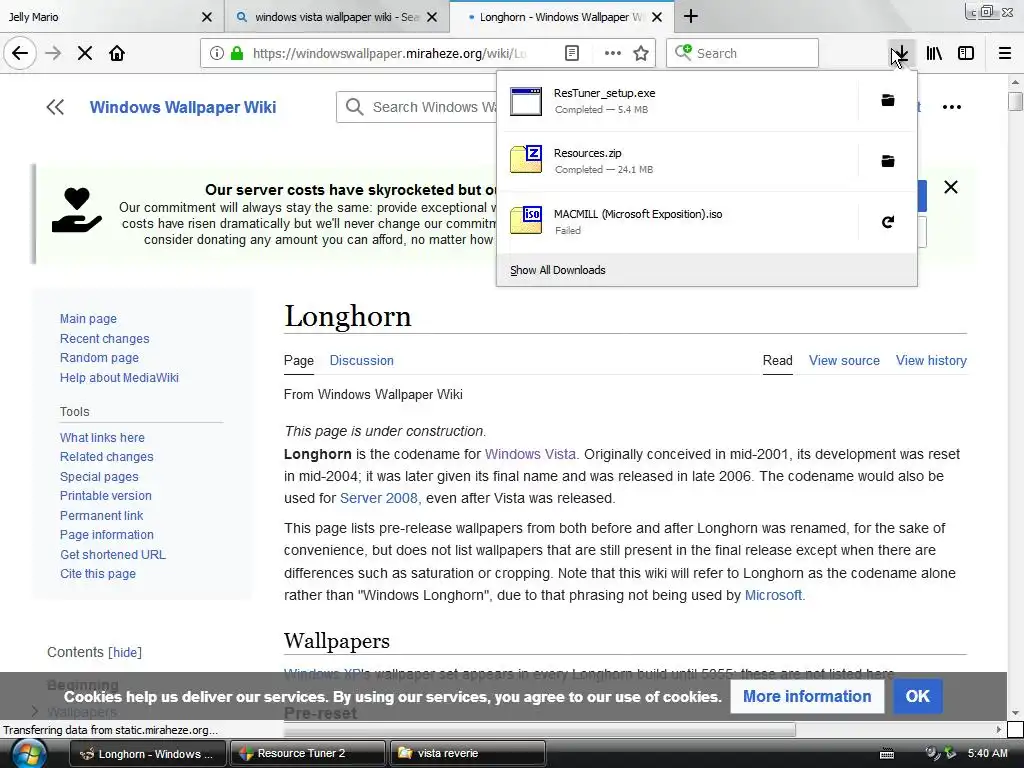
Task: Select the Longhorn - Windows Wallpaper tab
Action: pos(562,17)
